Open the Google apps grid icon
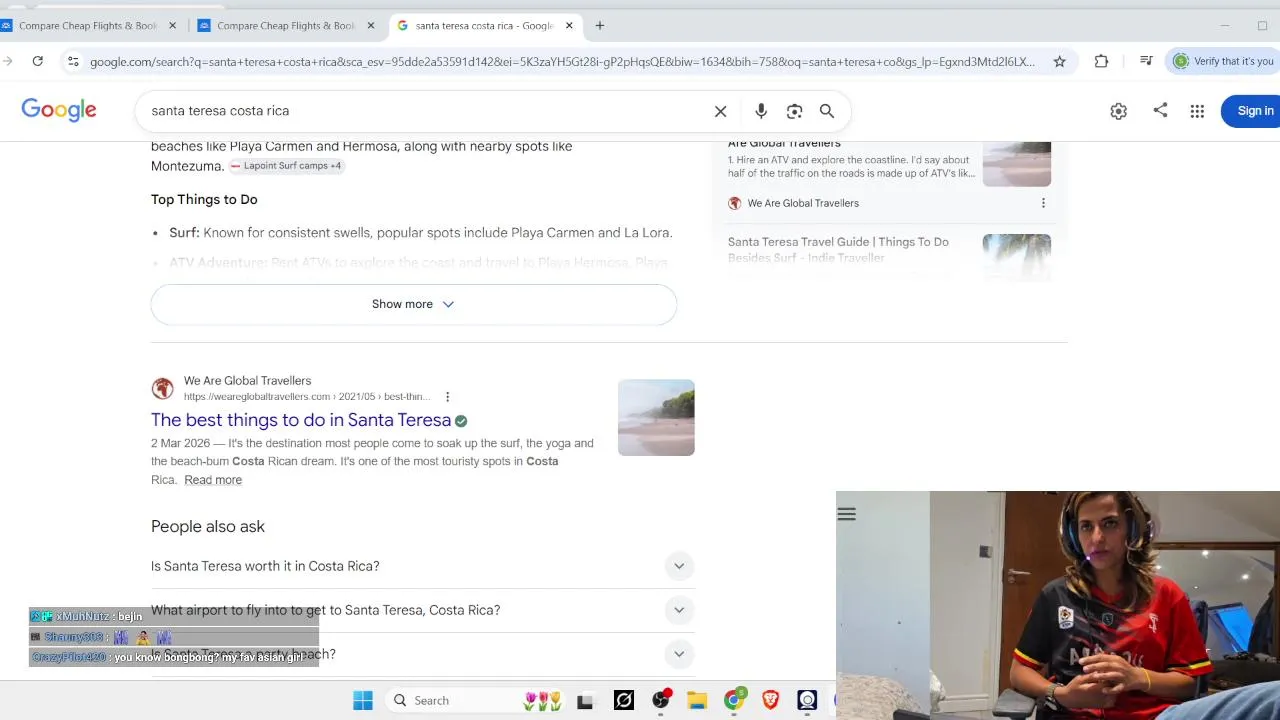The height and width of the screenshot is (720, 1280). tap(1197, 111)
